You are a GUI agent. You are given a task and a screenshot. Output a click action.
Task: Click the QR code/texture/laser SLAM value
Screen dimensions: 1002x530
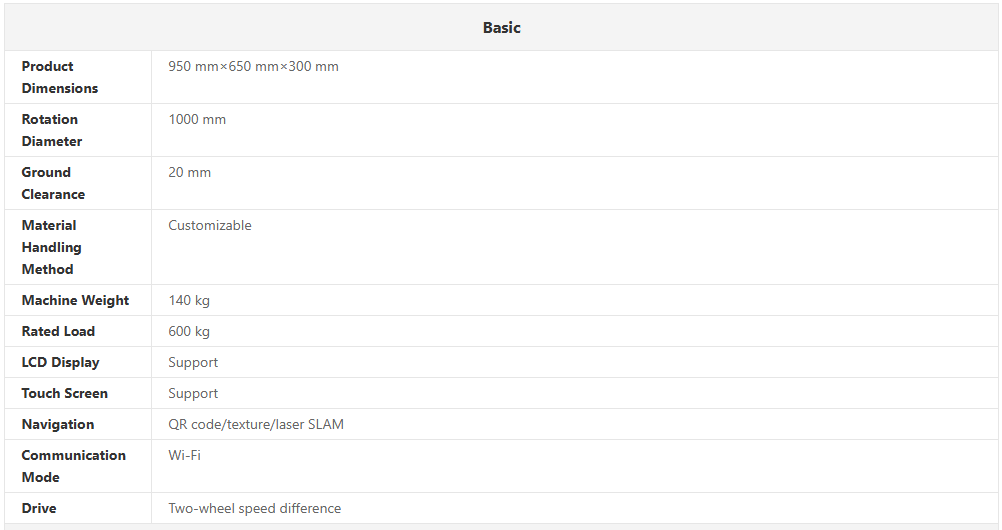click(256, 425)
